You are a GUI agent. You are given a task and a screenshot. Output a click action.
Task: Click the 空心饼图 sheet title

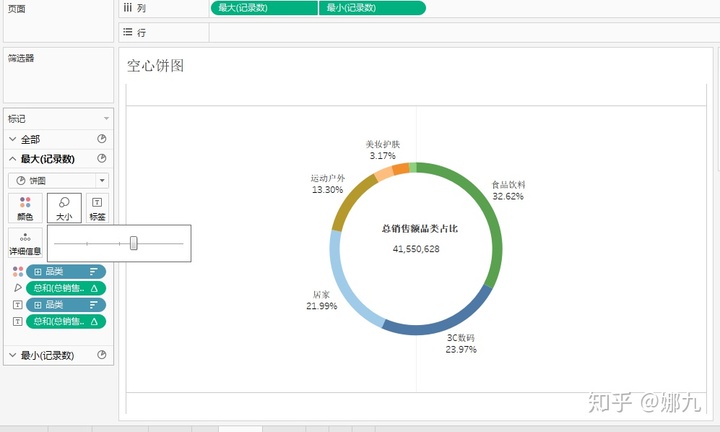pyautogui.click(x=155, y=66)
